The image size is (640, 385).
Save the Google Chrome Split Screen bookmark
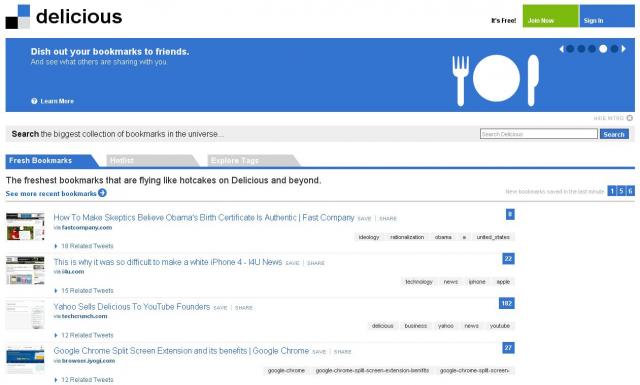coord(319,352)
